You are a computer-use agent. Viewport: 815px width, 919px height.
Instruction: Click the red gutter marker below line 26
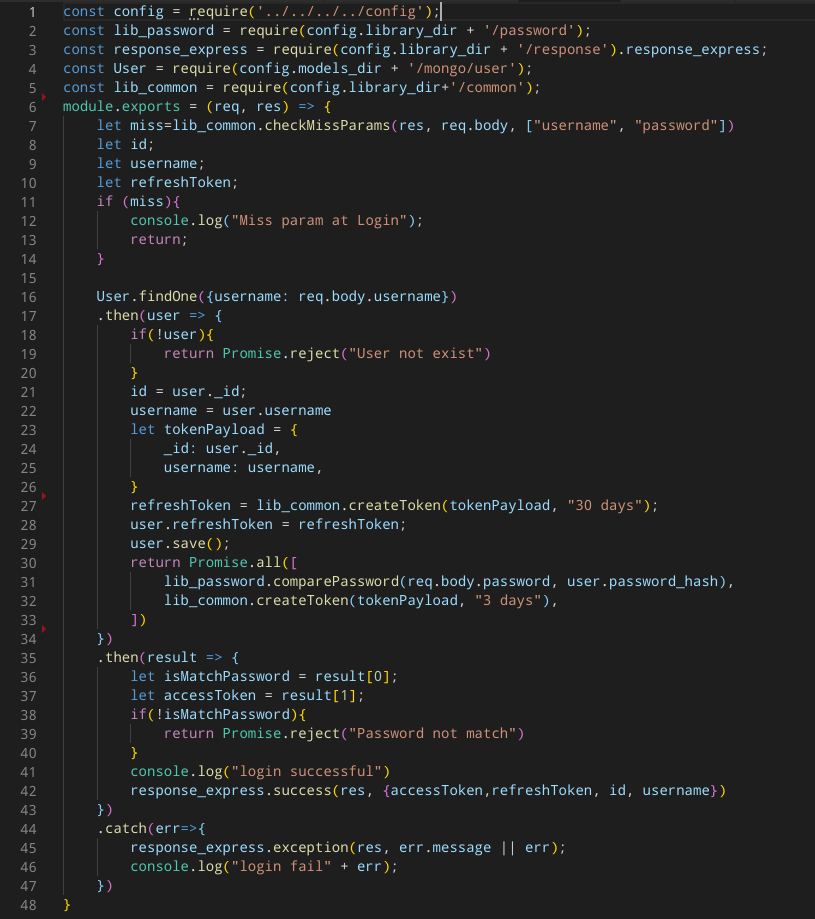coord(44,496)
